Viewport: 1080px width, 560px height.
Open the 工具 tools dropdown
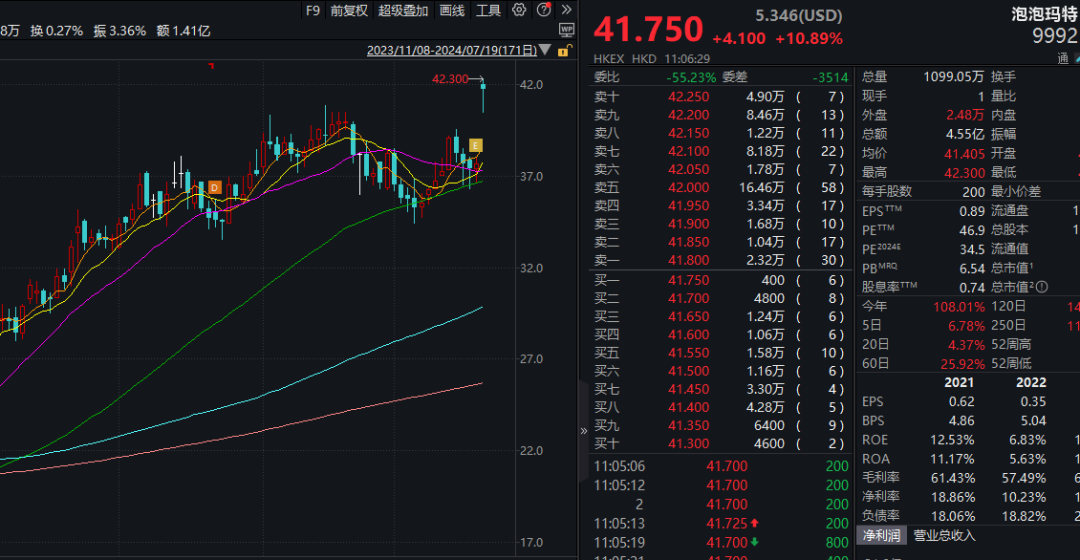point(488,11)
